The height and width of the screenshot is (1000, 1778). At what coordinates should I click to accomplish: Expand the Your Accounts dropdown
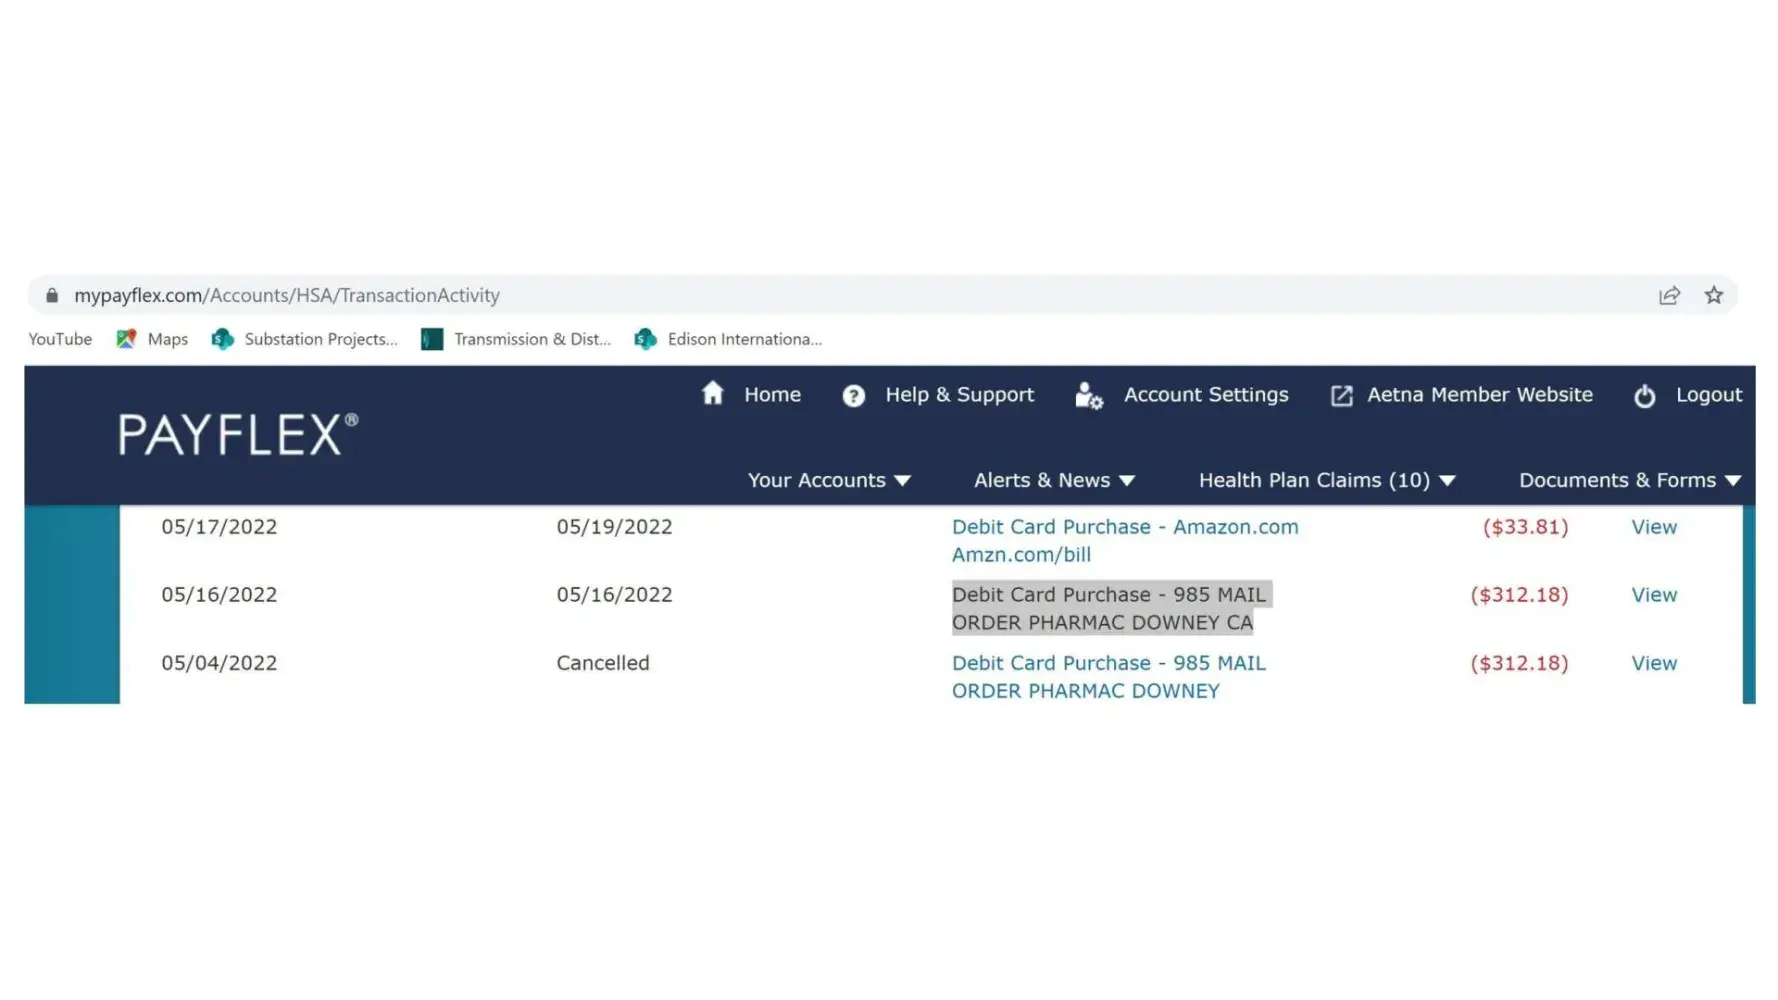(x=828, y=481)
